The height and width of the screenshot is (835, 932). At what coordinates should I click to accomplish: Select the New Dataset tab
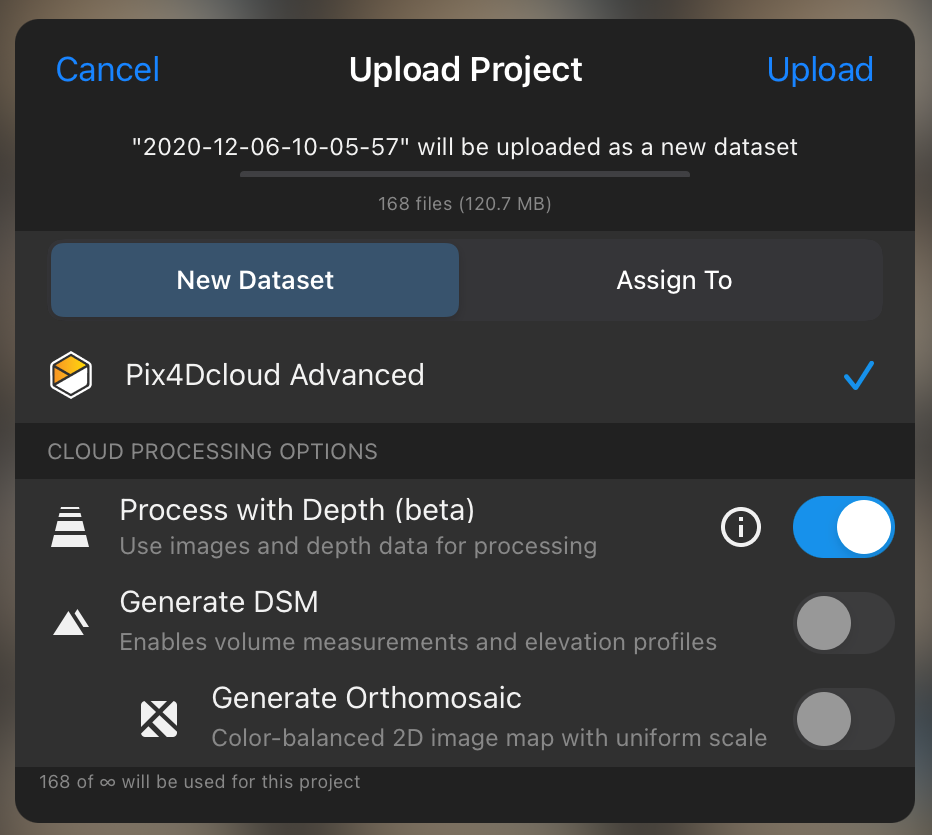point(255,280)
